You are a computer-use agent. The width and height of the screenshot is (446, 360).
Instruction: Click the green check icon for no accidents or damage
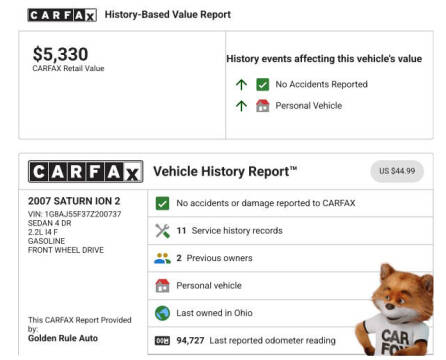pyautogui.click(x=162, y=203)
